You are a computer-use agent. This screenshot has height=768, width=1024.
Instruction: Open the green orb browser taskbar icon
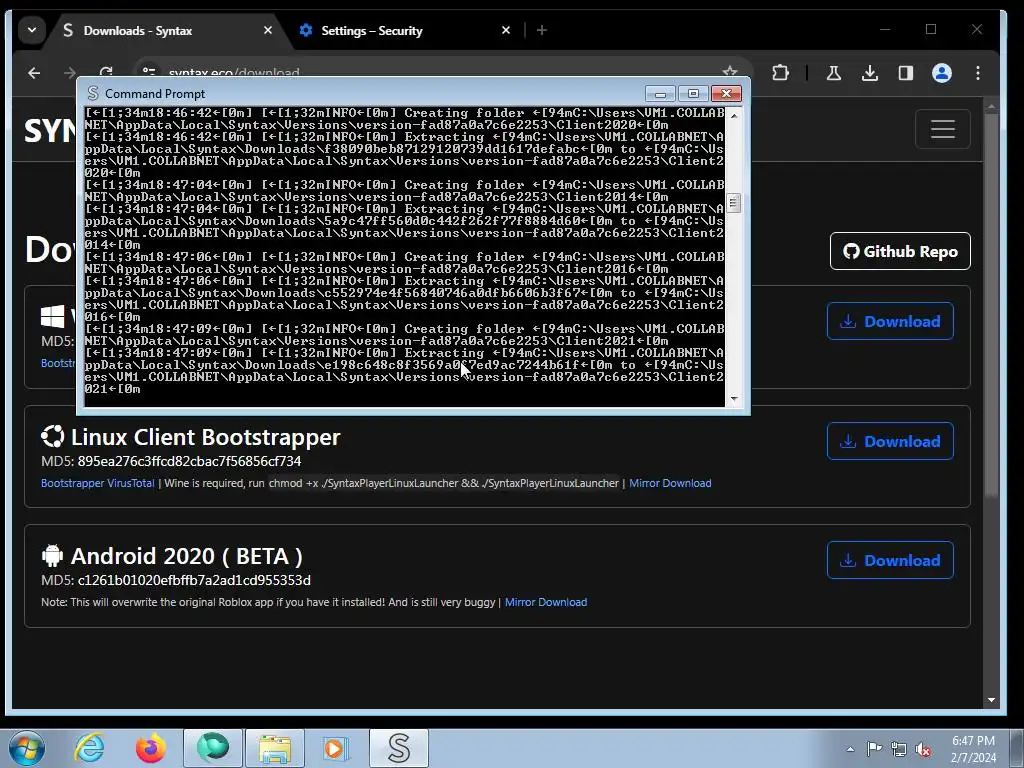pyautogui.click(x=213, y=748)
